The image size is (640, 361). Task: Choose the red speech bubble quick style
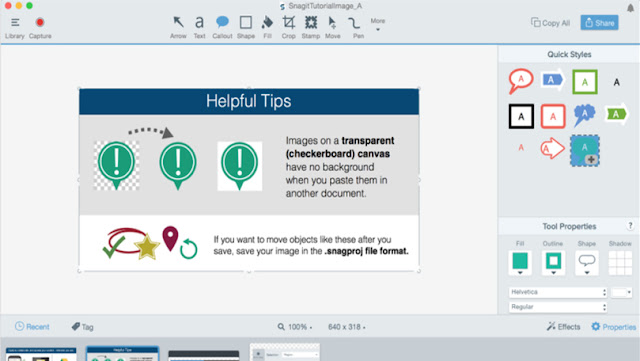coord(521,81)
